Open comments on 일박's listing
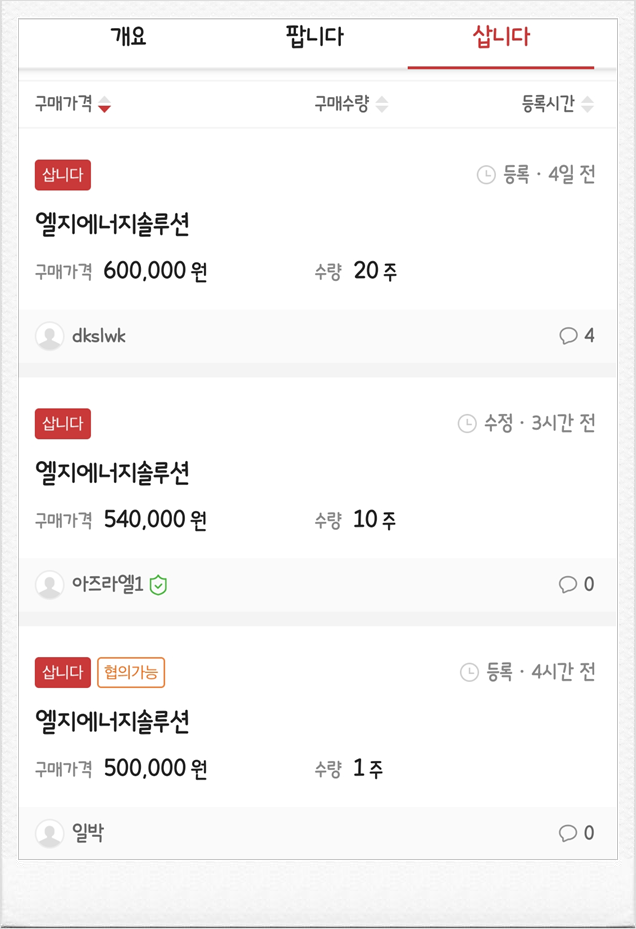The image size is (636, 929). click(x=576, y=834)
